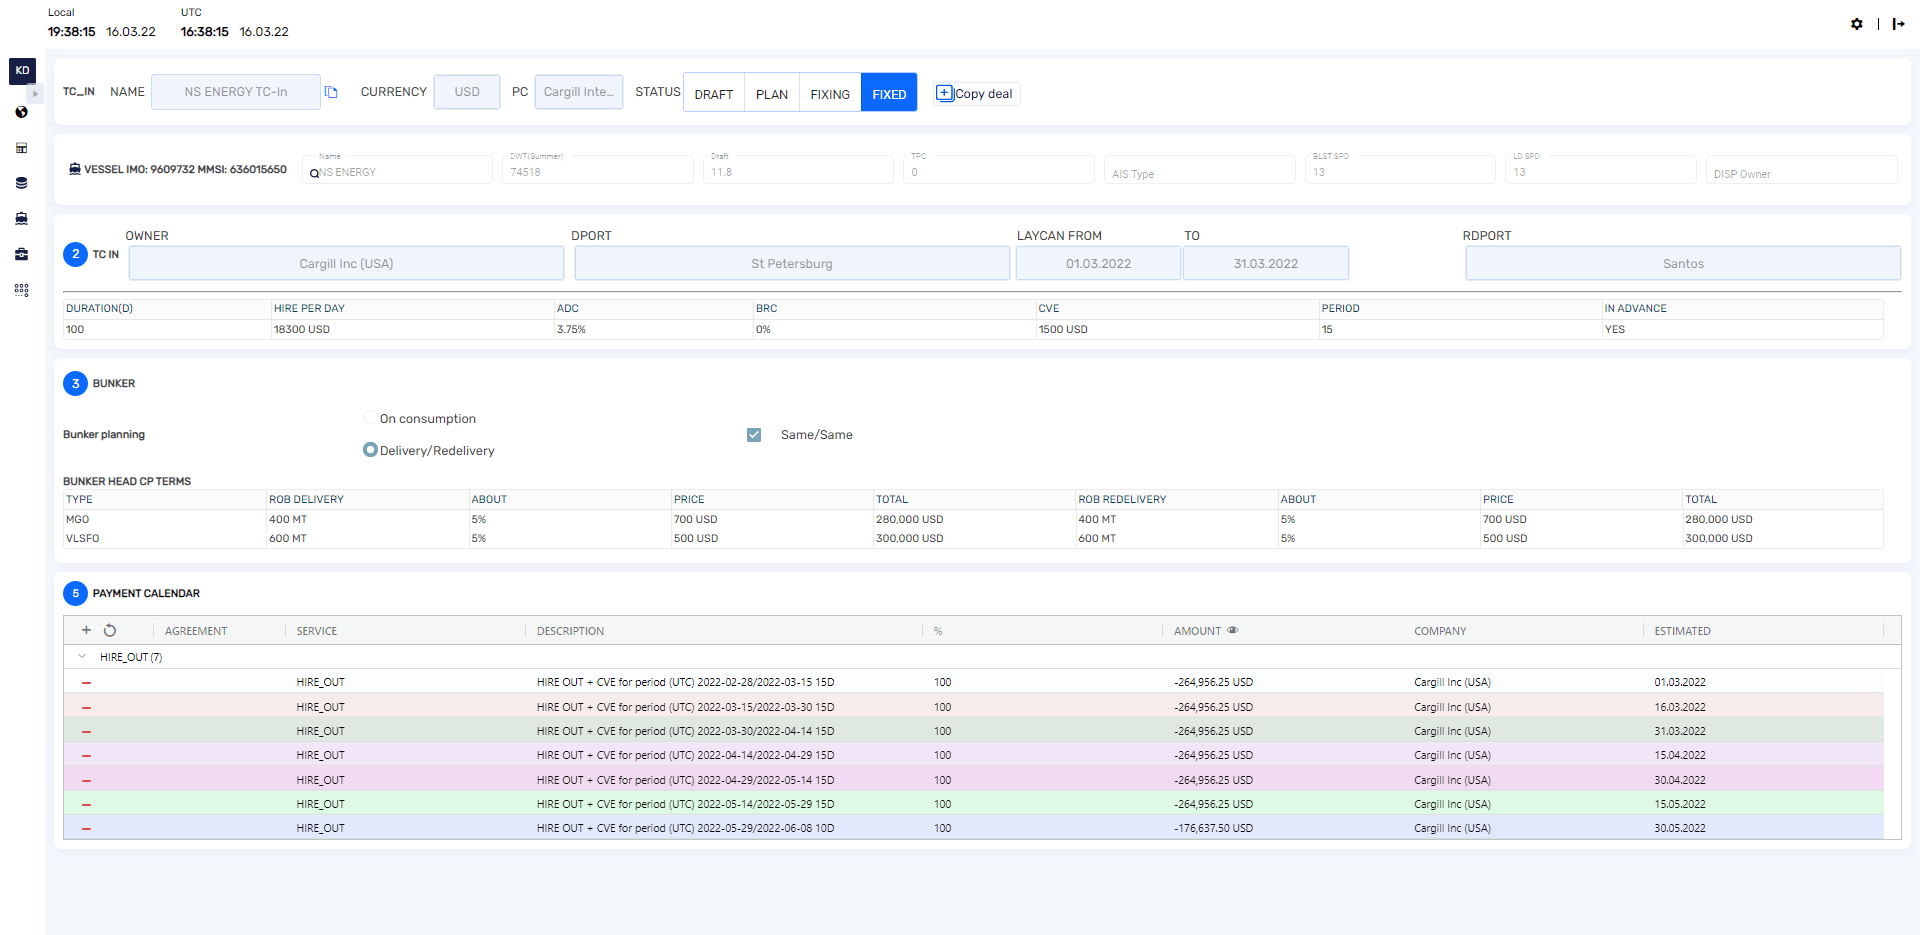Open the CURRENCY USD dropdown

pyautogui.click(x=466, y=92)
